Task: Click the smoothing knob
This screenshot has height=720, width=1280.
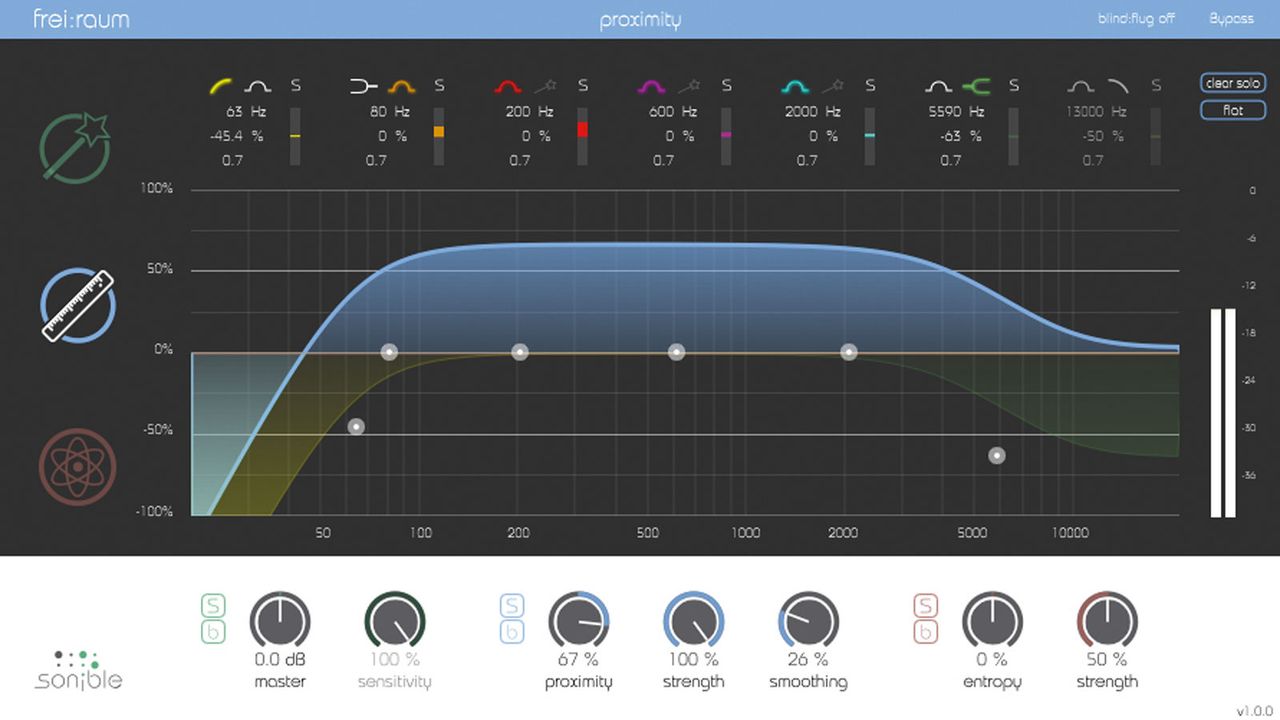Action: point(808,621)
